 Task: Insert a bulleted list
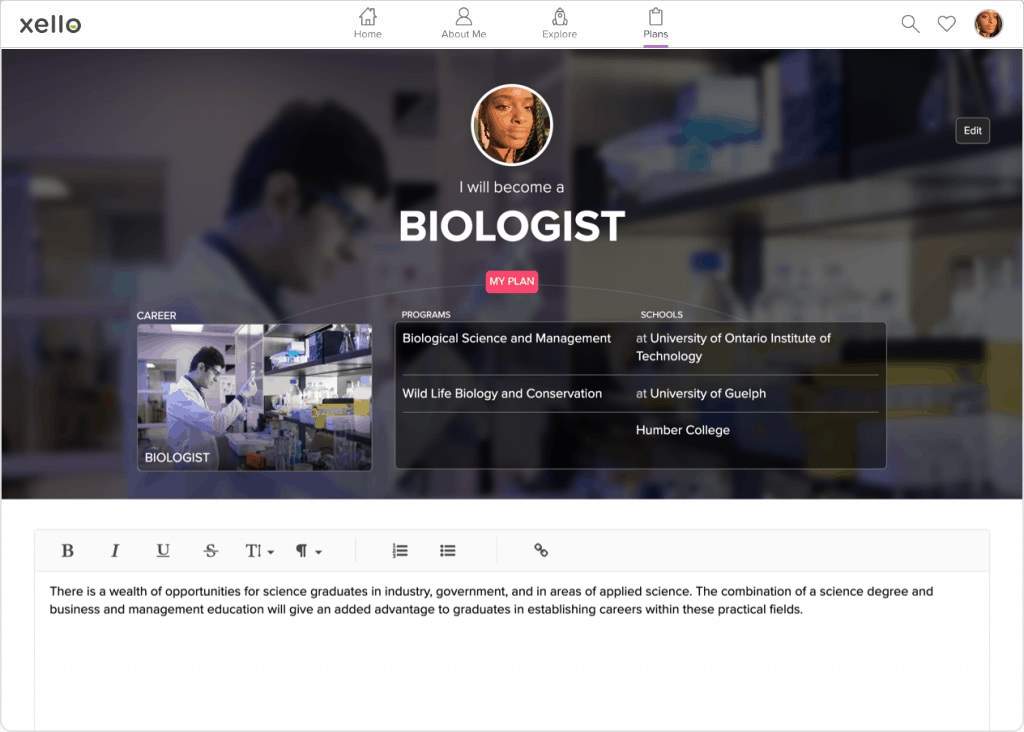pos(448,551)
